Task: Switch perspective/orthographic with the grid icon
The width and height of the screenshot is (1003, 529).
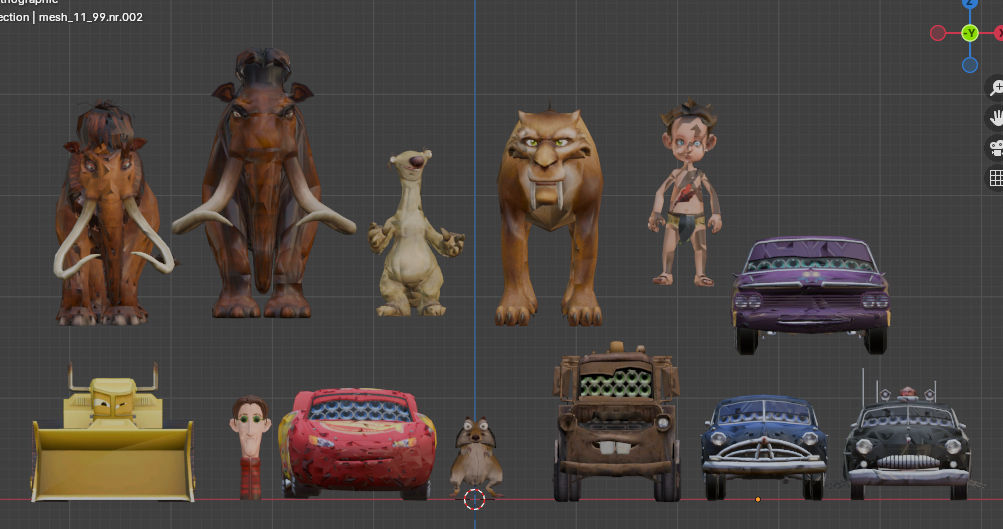Action: (x=995, y=178)
